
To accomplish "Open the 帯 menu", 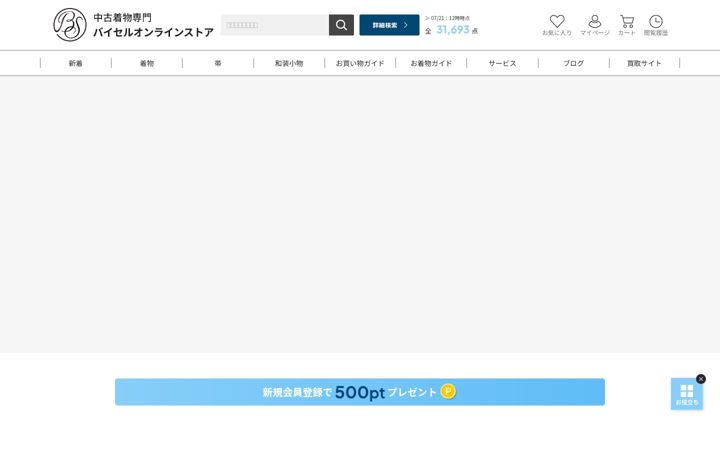I will click(x=218, y=63).
